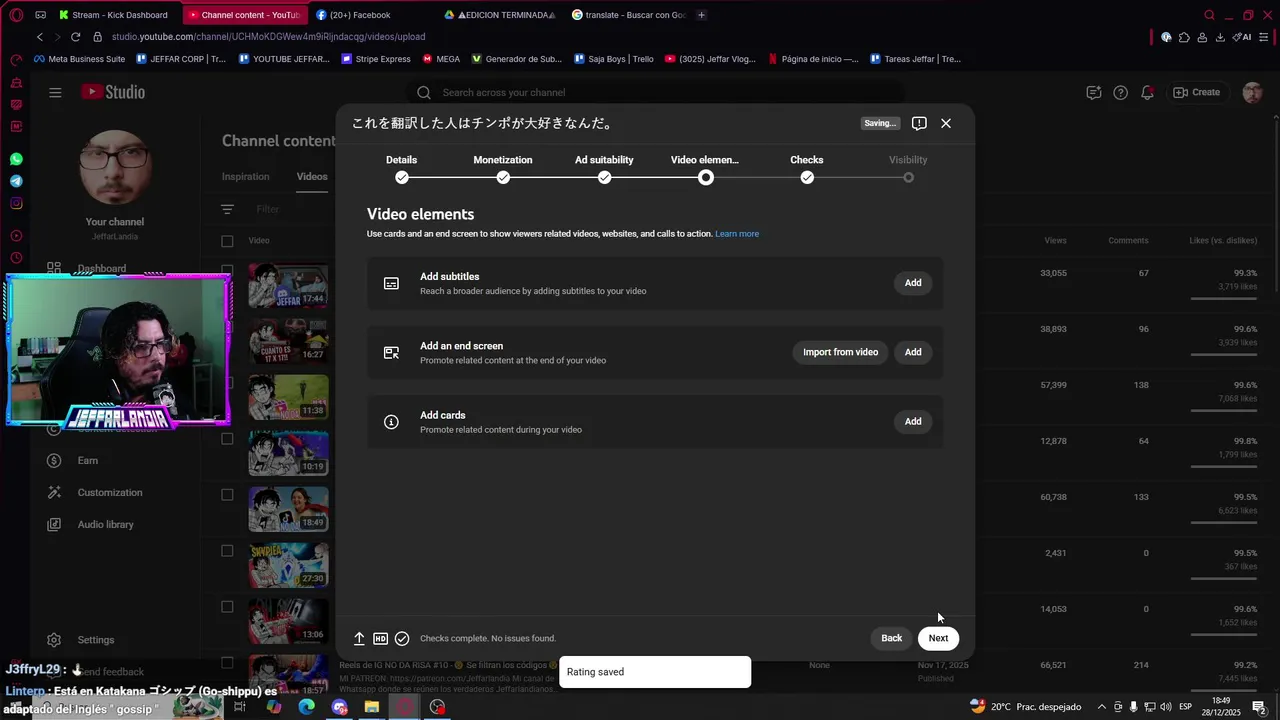Open a new browser tab

(x=701, y=15)
